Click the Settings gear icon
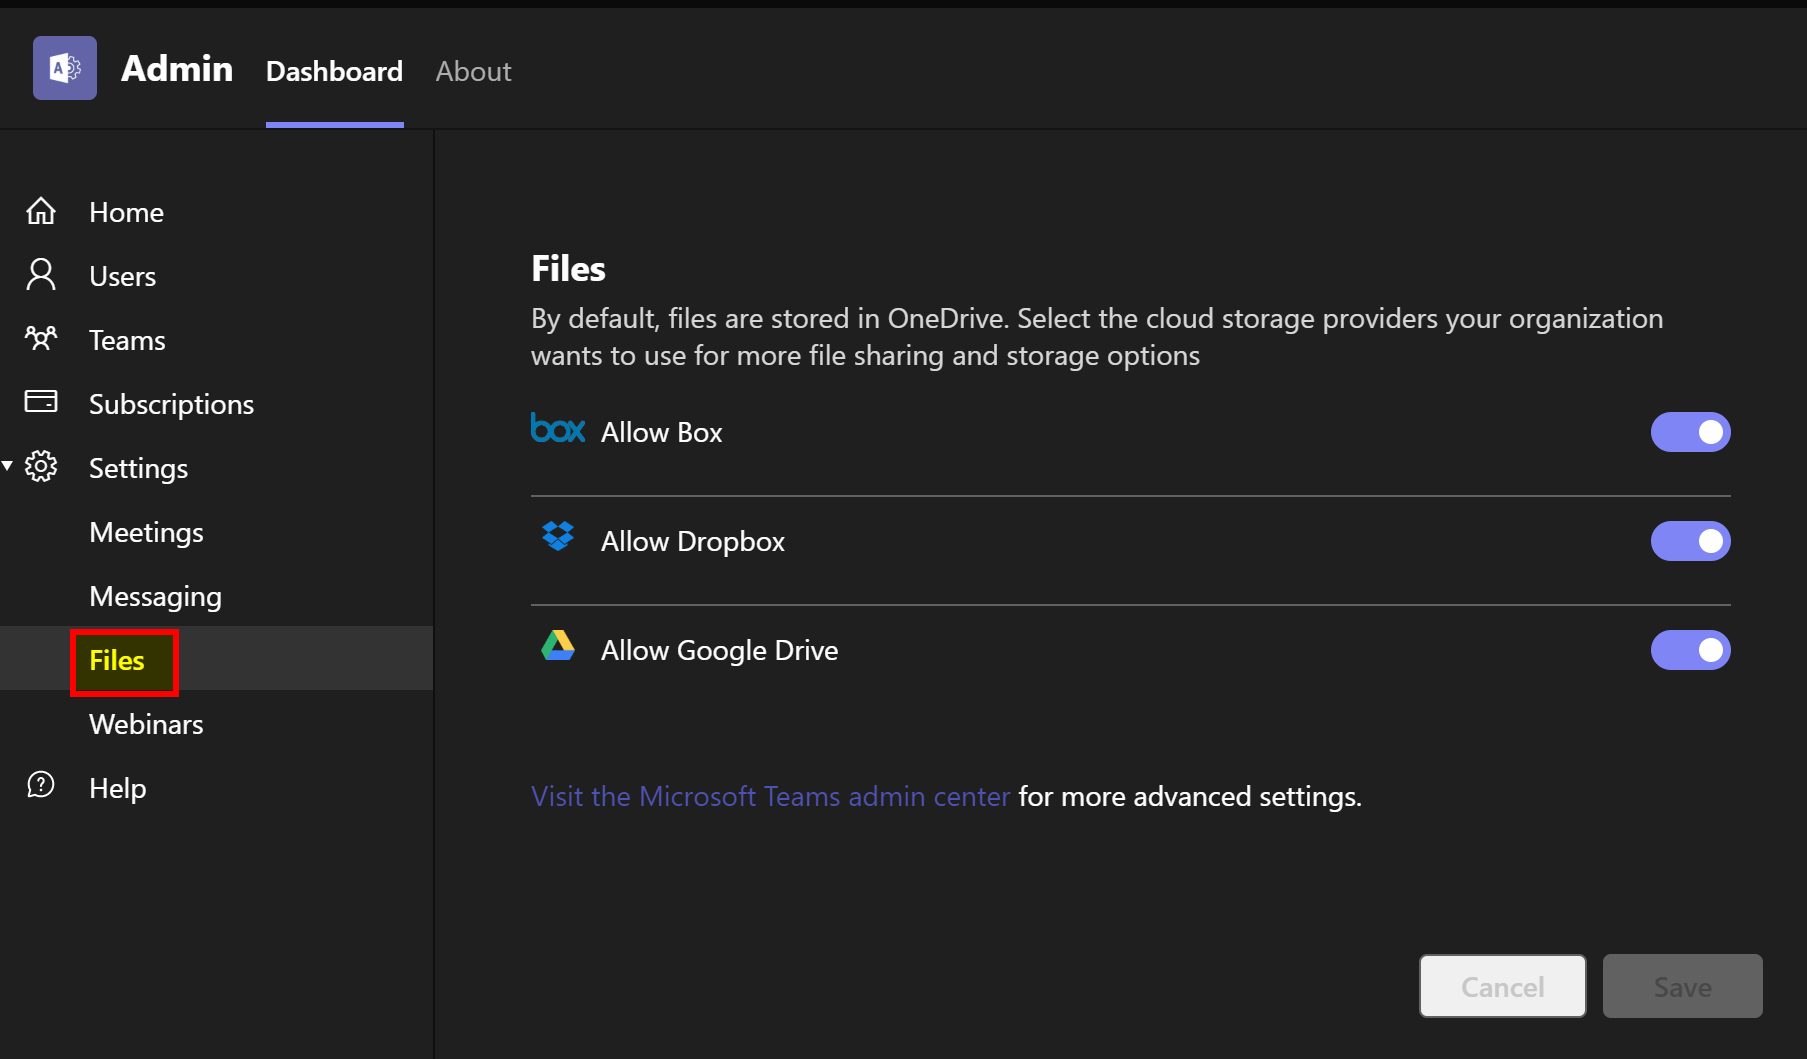 coord(41,467)
